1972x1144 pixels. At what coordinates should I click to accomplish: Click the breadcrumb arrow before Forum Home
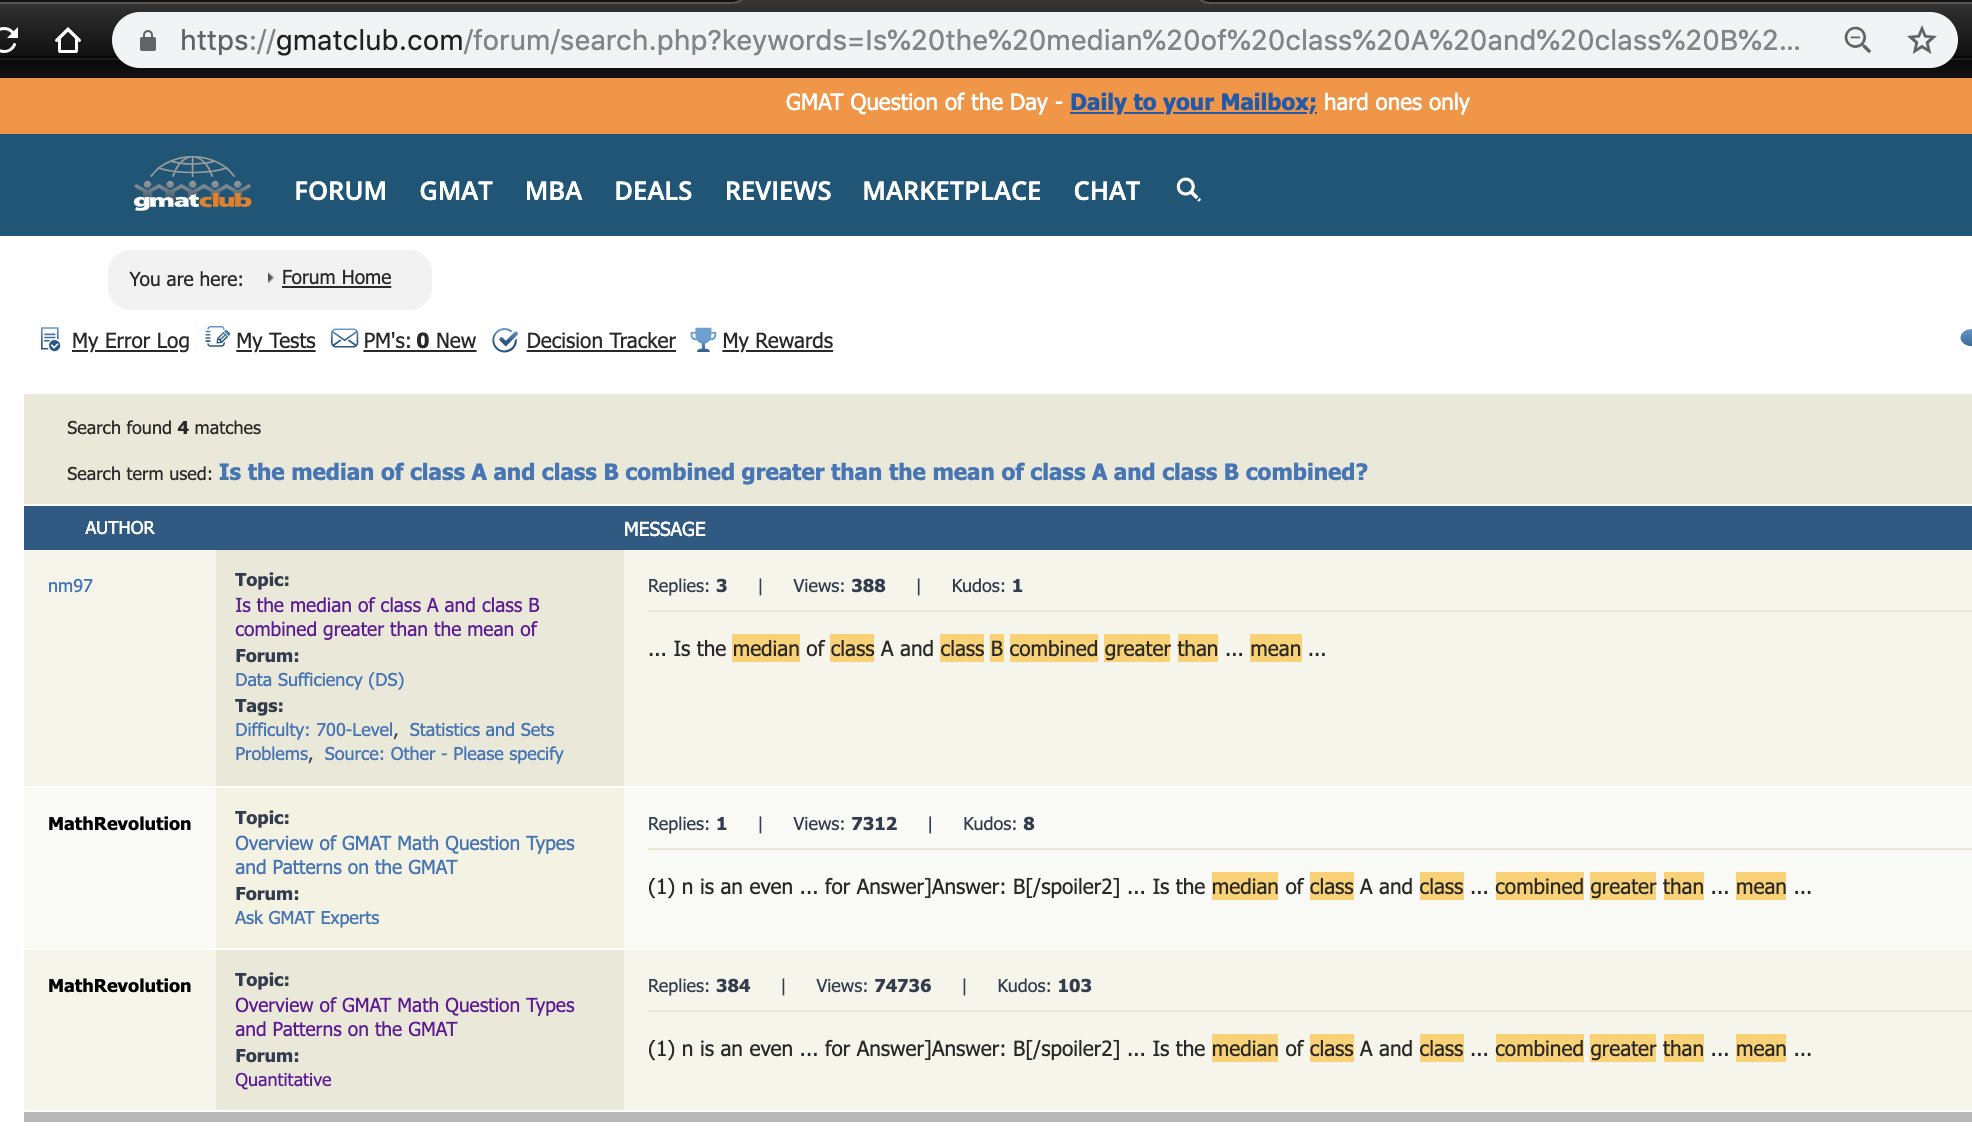270,278
